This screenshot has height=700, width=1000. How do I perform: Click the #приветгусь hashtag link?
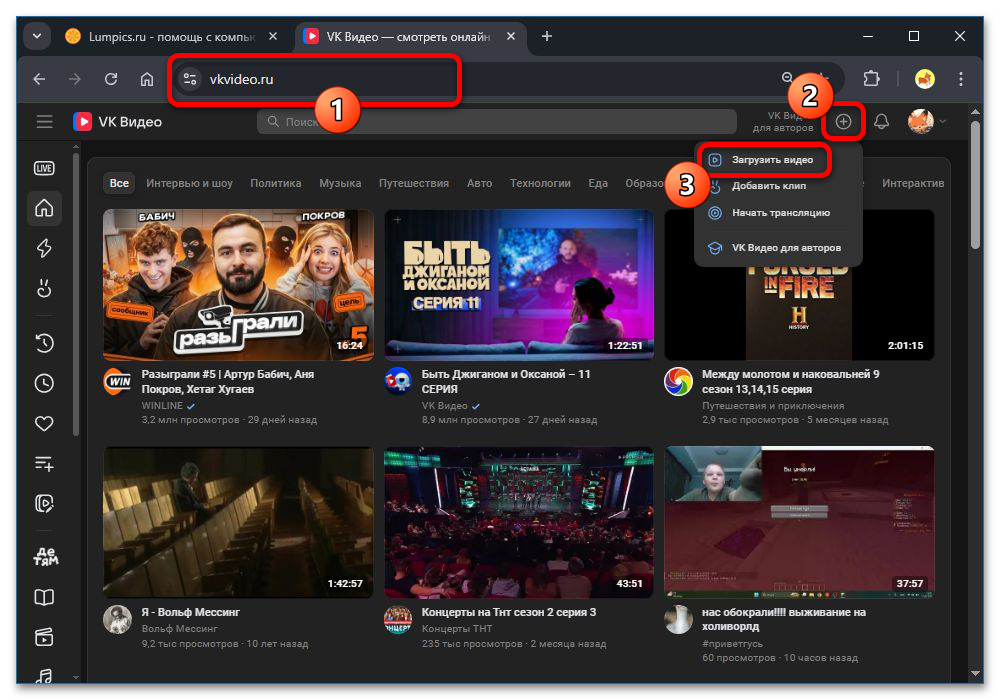coord(732,644)
